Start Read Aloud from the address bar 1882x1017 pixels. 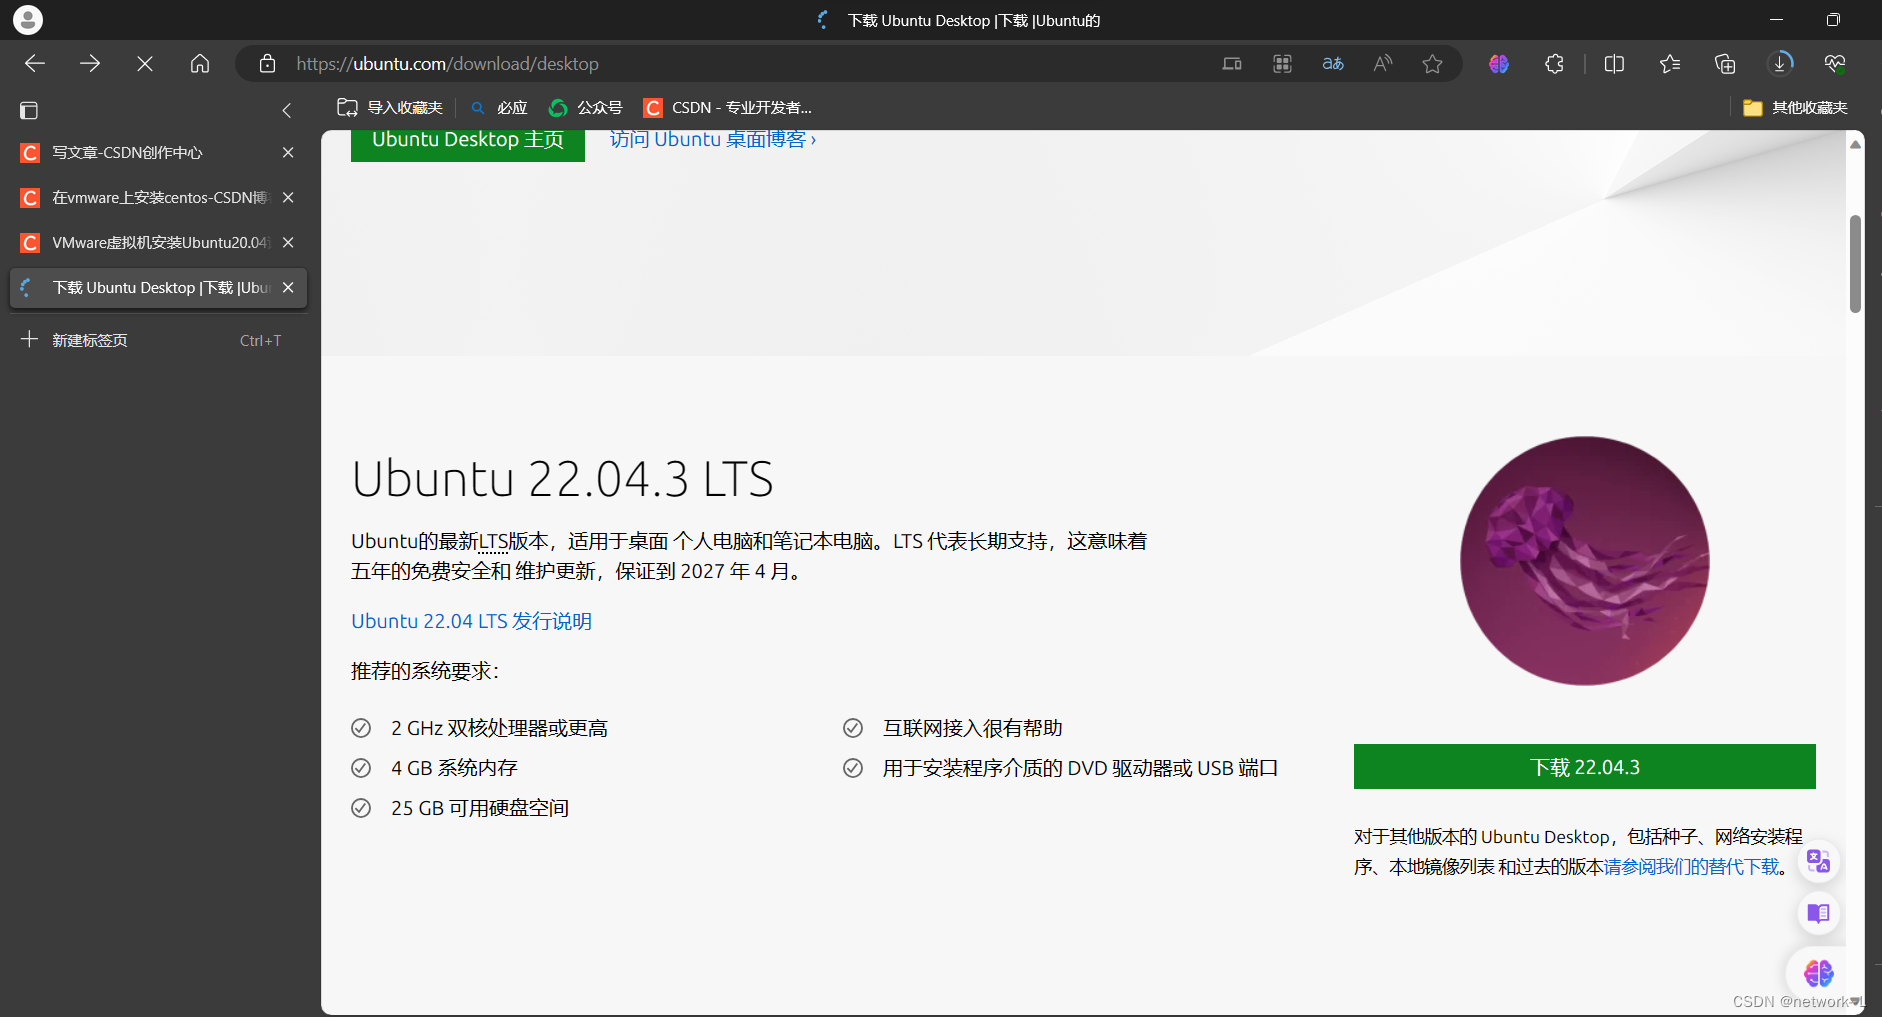click(x=1383, y=63)
